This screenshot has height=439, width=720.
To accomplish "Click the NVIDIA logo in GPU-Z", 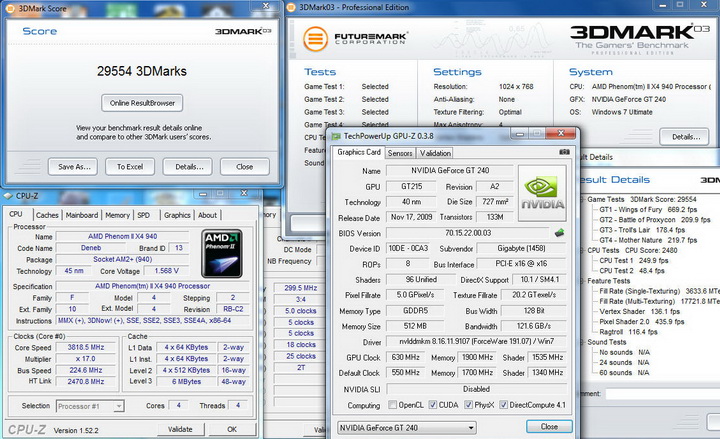I will pos(542,193).
